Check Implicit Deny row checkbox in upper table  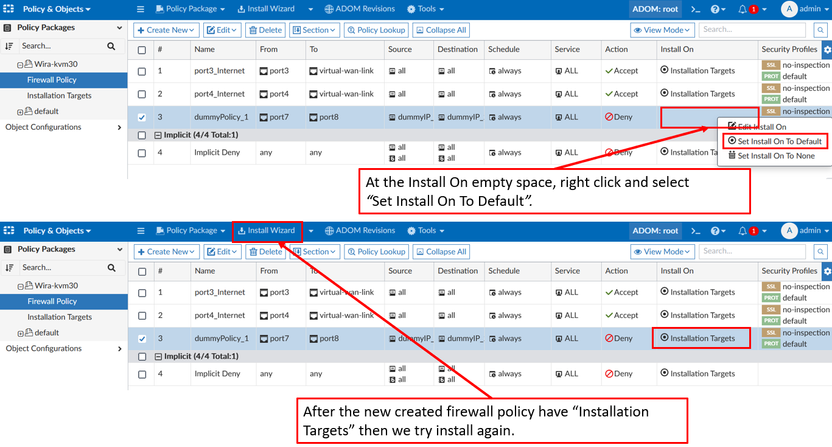coord(142,153)
